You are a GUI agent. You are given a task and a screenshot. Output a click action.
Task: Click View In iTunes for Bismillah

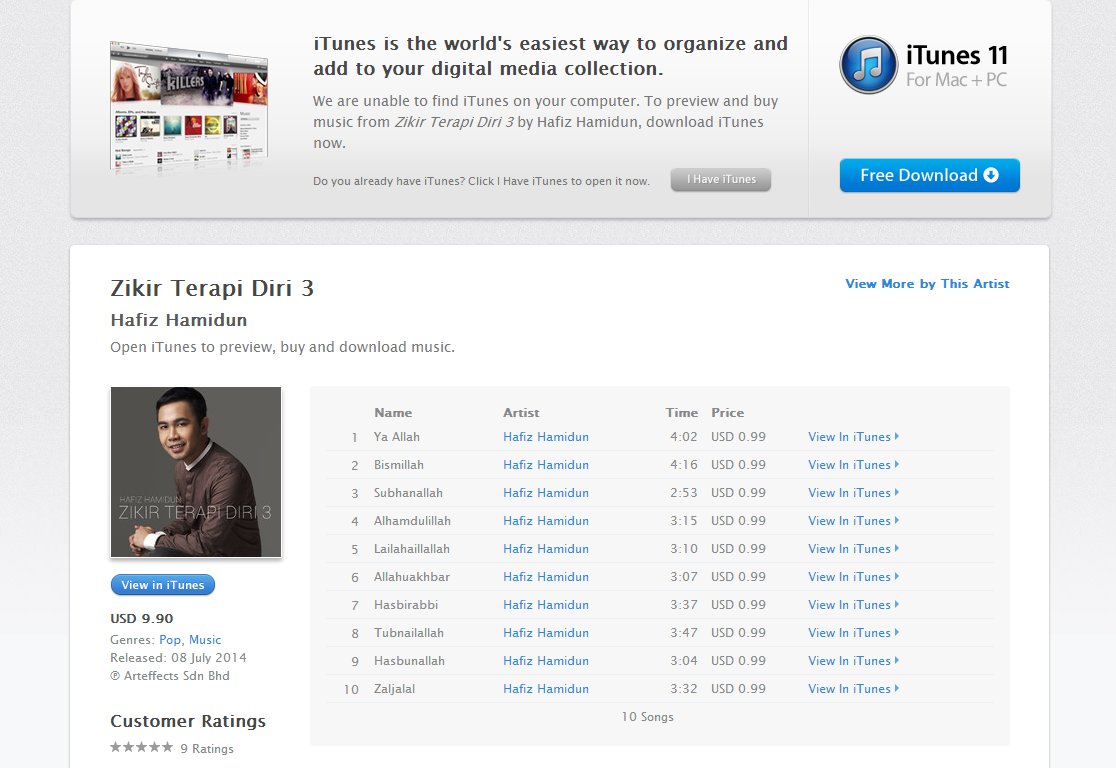tap(853, 464)
